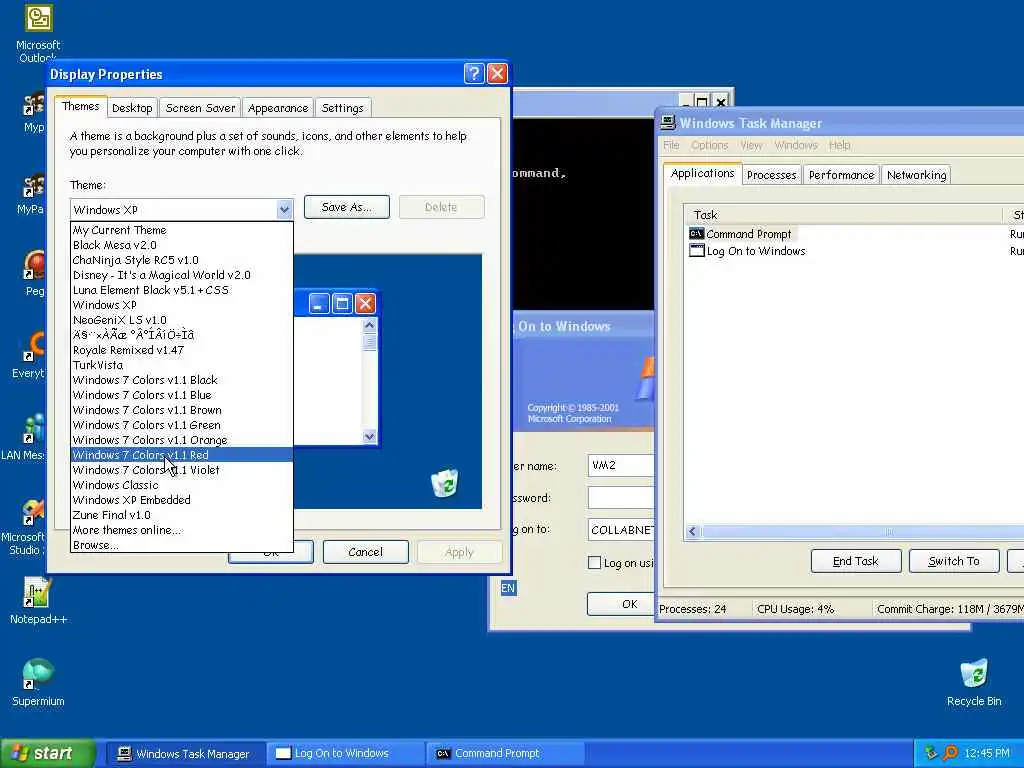Choose Windows 7 Colors v1.1 Black theme
The image size is (1024, 768).
[x=182, y=380]
